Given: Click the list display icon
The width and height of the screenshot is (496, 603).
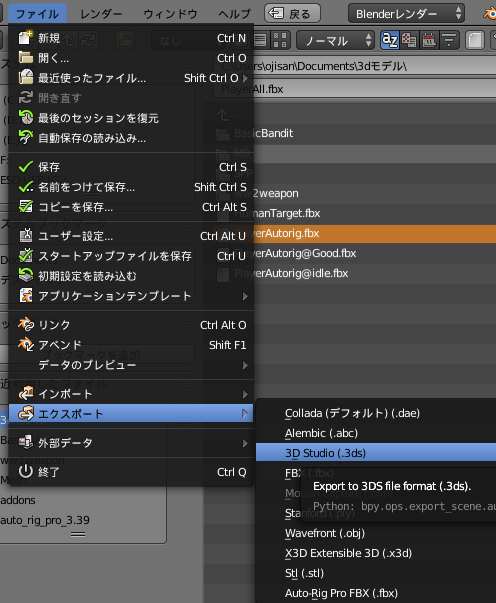Looking at the screenshot, I should point(261,40).
